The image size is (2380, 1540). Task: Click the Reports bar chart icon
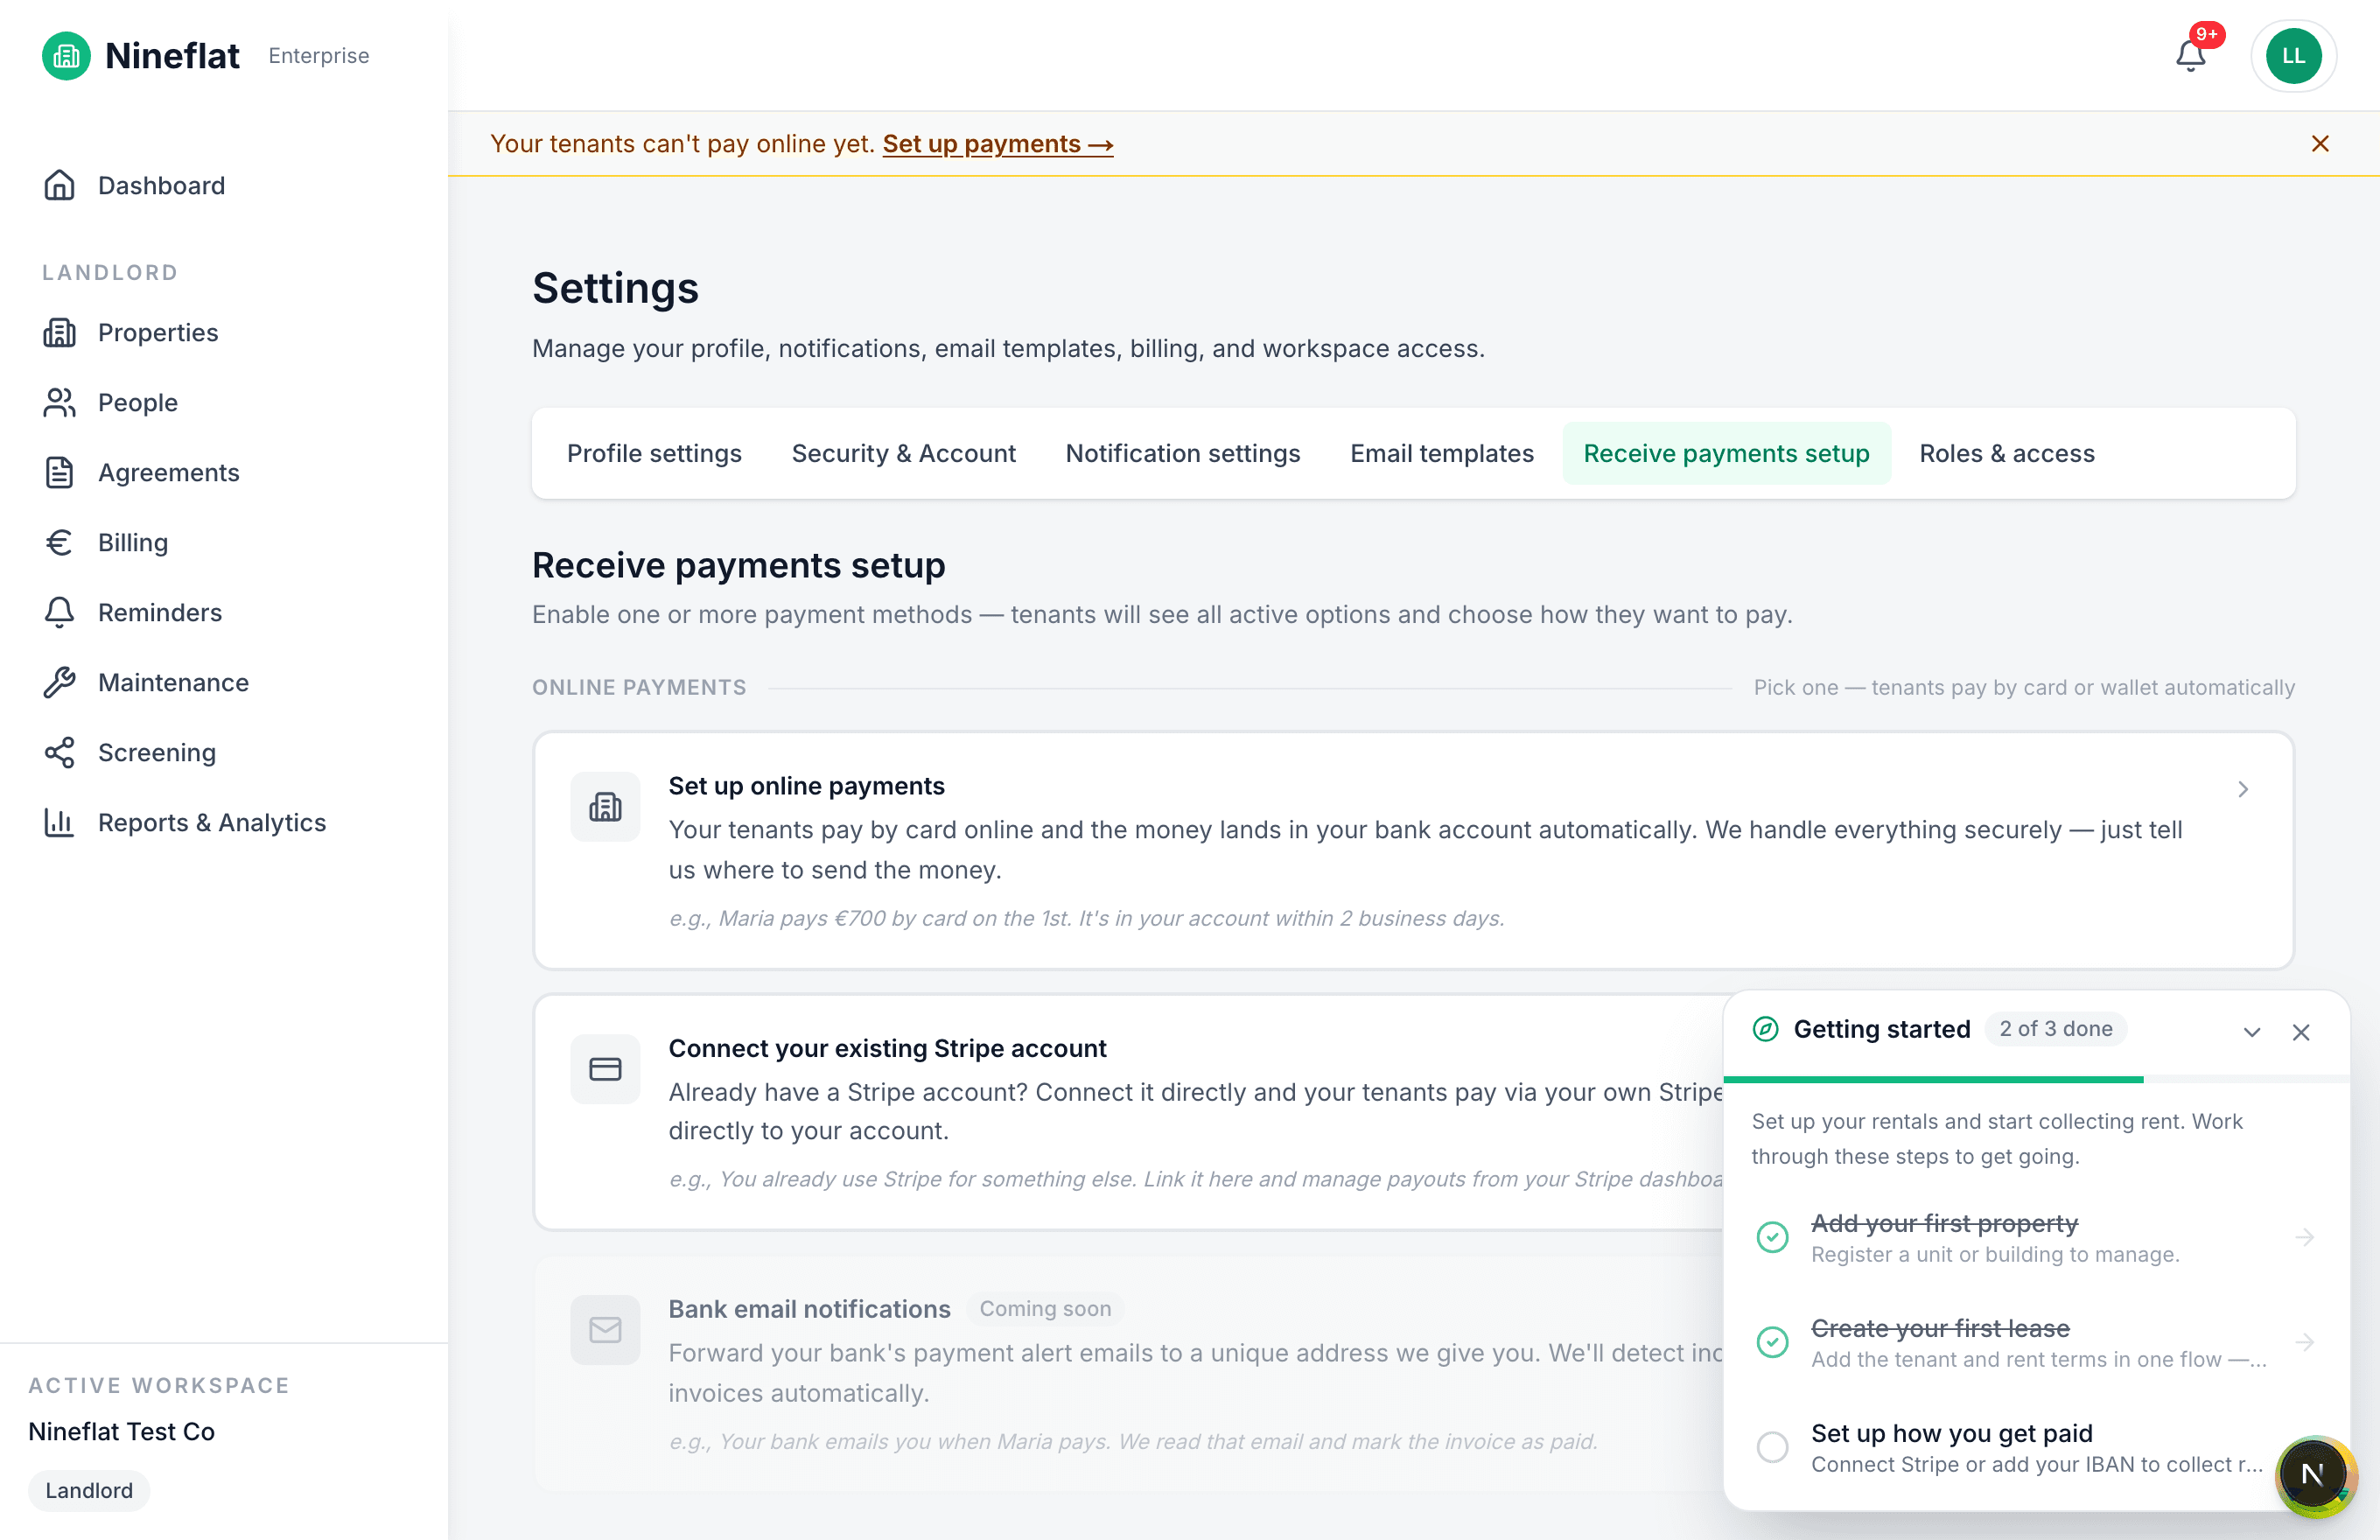[60, 822]
